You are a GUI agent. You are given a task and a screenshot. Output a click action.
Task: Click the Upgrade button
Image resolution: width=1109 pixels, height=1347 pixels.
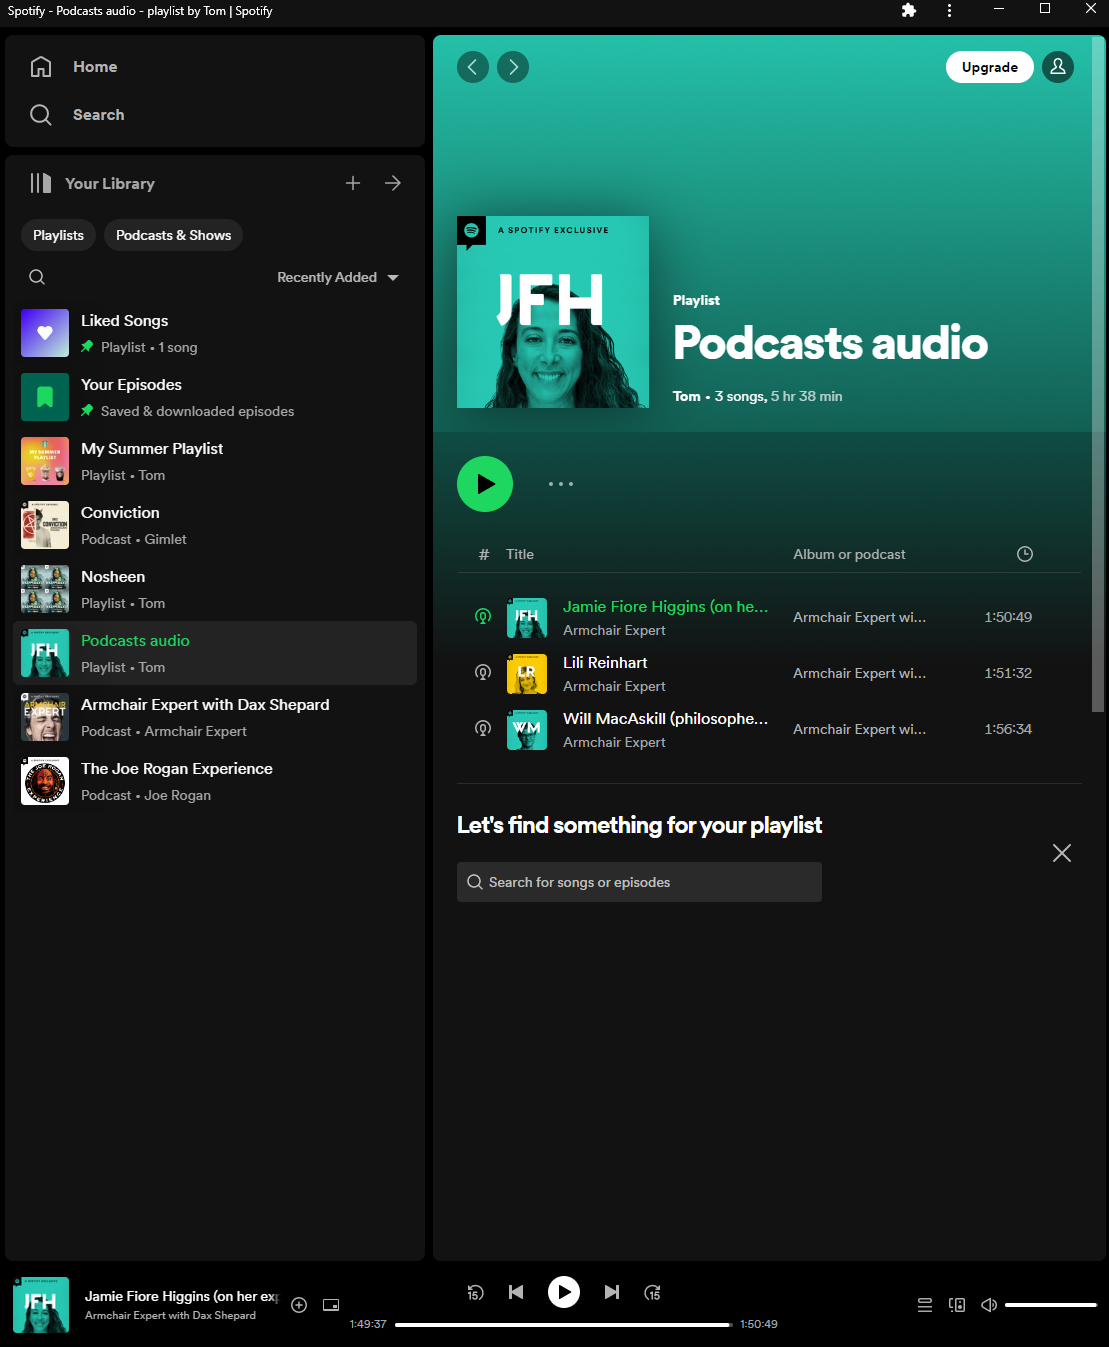pyautogui.click(x=989, y=67)
